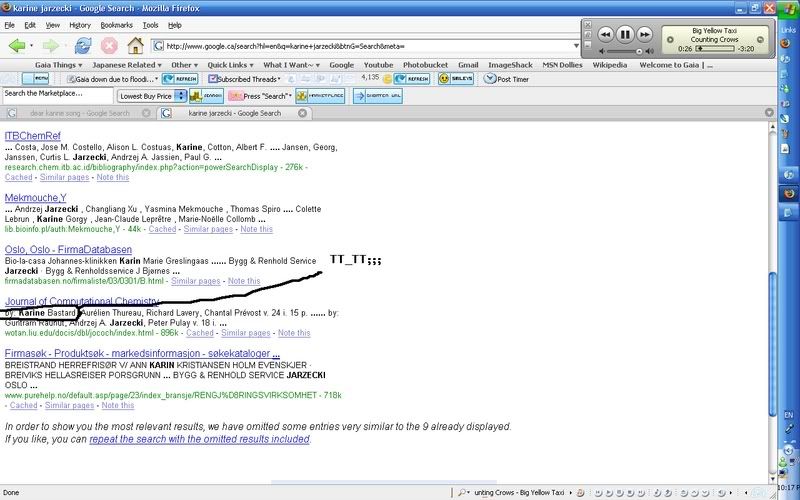
Task: Open the File menu
Action: (9, 25)
